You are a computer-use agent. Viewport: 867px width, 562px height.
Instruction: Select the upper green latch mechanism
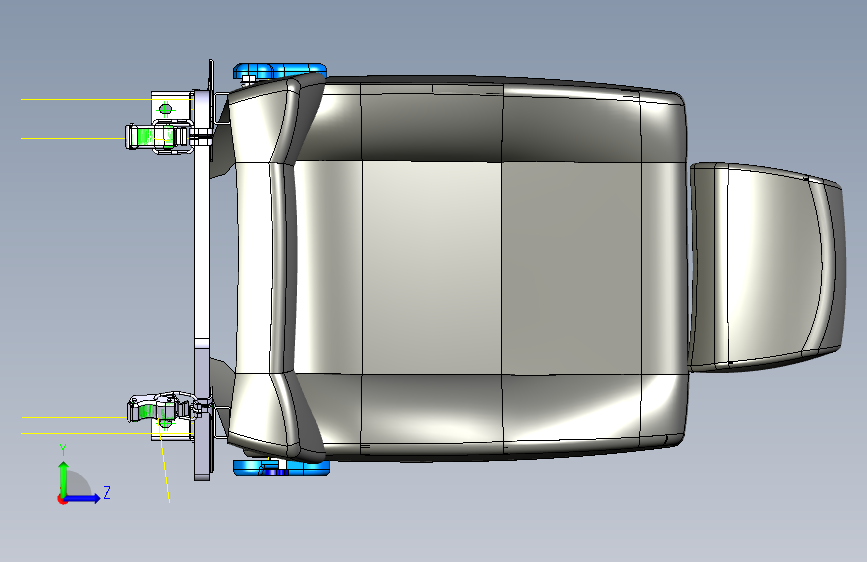point(158,136)
